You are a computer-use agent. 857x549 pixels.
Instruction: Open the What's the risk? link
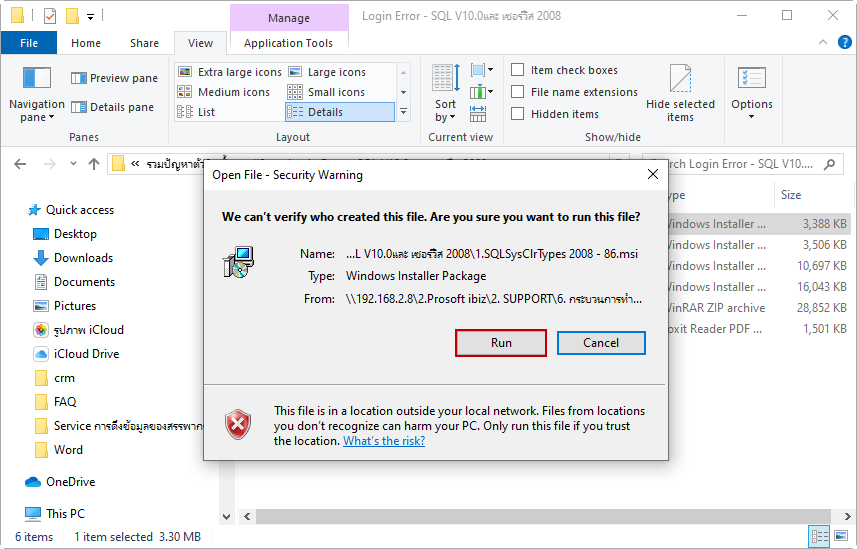pyautogui.click(x=384, y=441)
